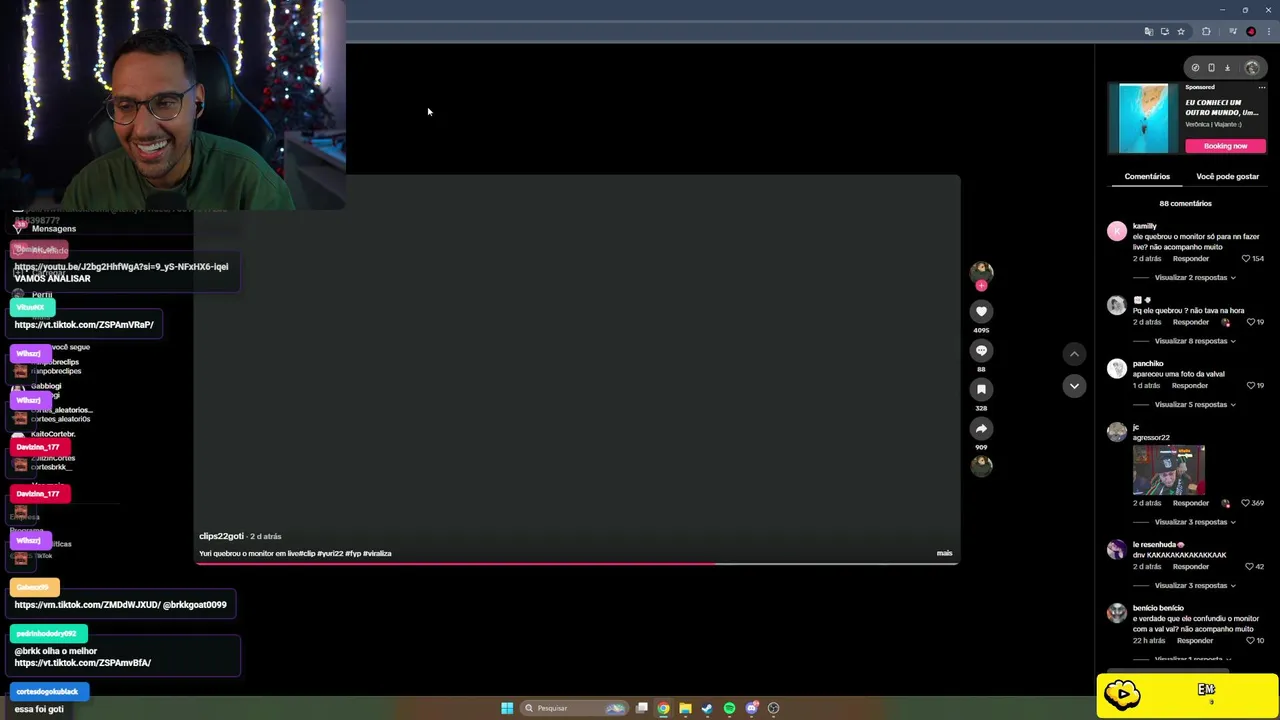Open Task View on the taskbar
This screenshot has height=720, width=1280.
point(642,708)
